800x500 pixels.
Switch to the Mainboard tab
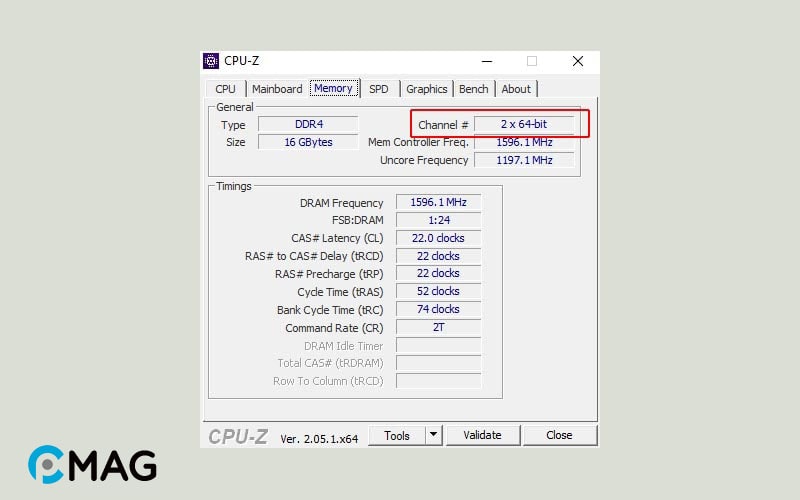click(277, 89)
